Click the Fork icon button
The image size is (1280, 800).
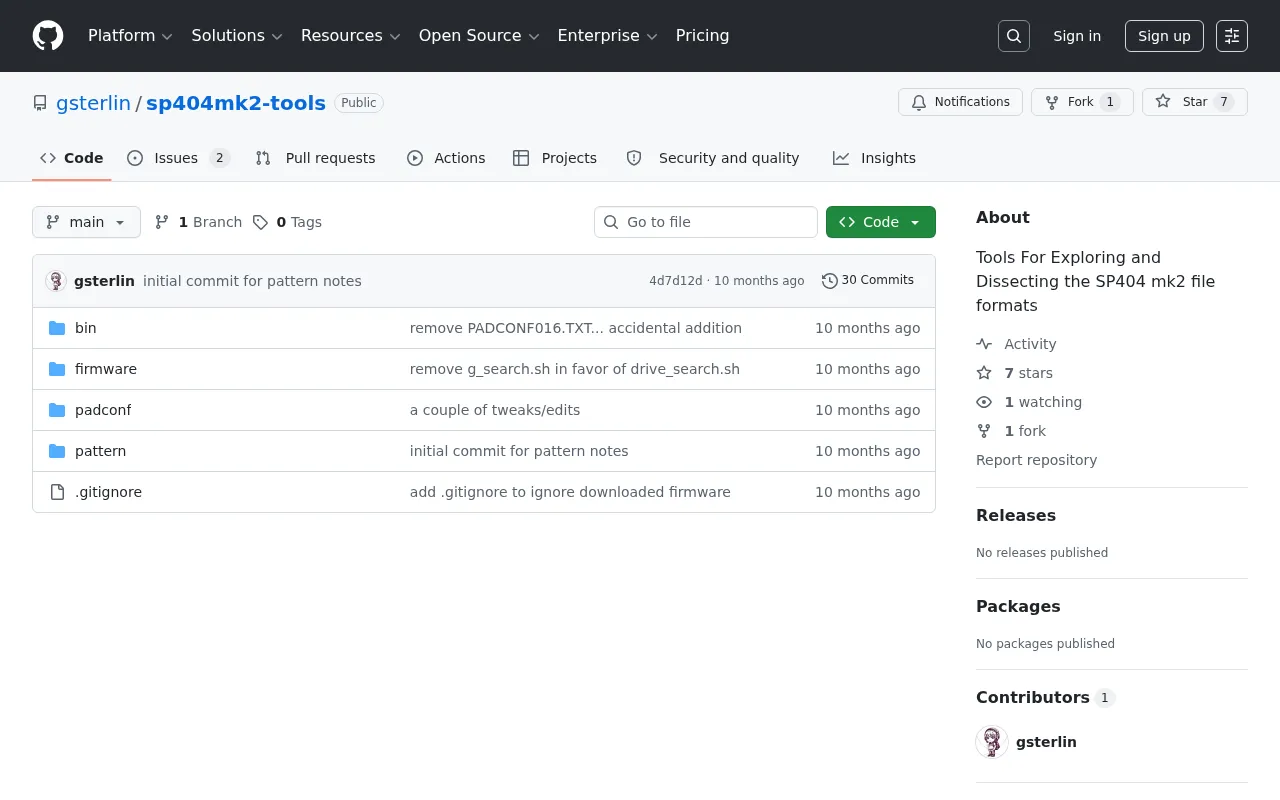[1052, 102]
